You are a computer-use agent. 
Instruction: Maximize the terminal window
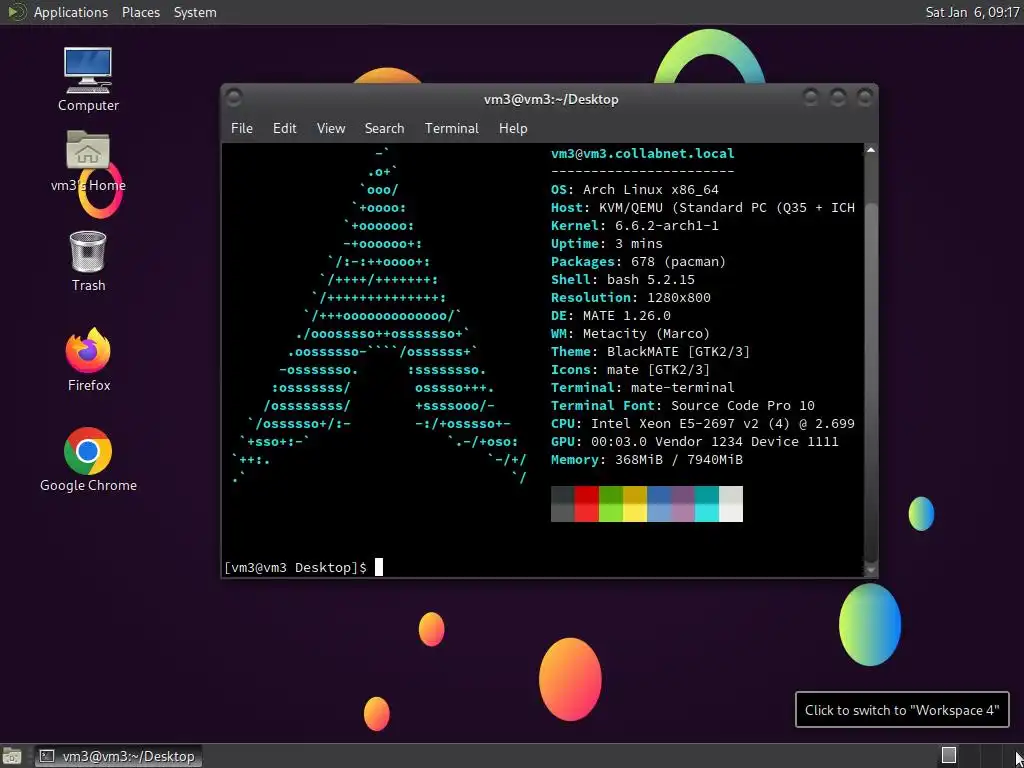(838, 98)
